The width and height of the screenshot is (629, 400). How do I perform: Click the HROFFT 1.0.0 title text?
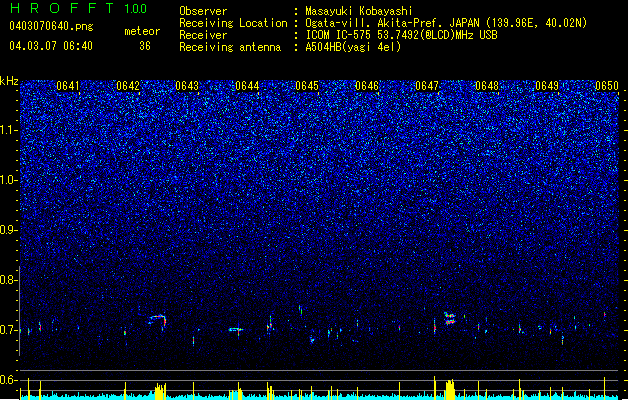(x=79, y=8)
